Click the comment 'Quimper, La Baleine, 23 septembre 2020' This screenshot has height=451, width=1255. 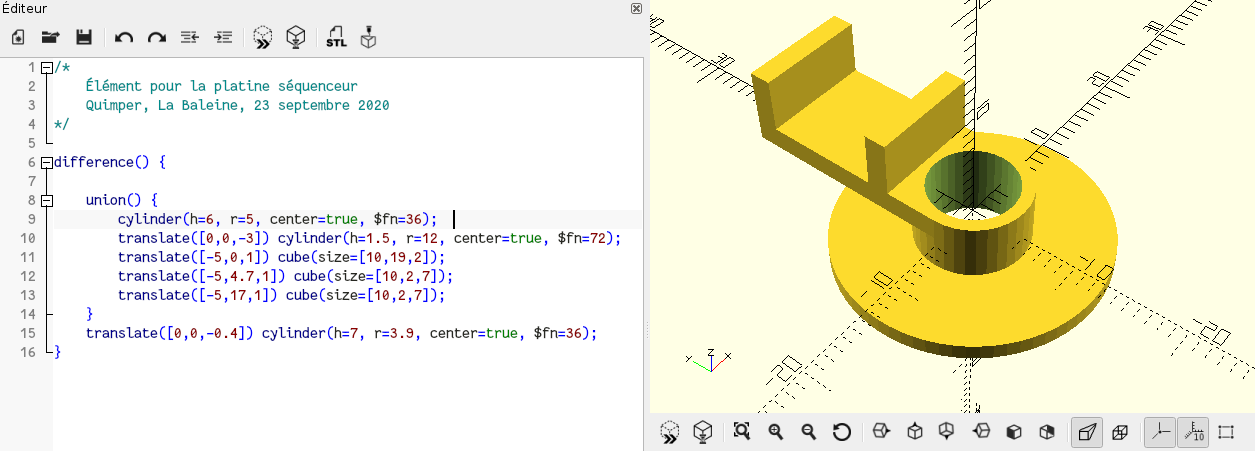[237, 105]
